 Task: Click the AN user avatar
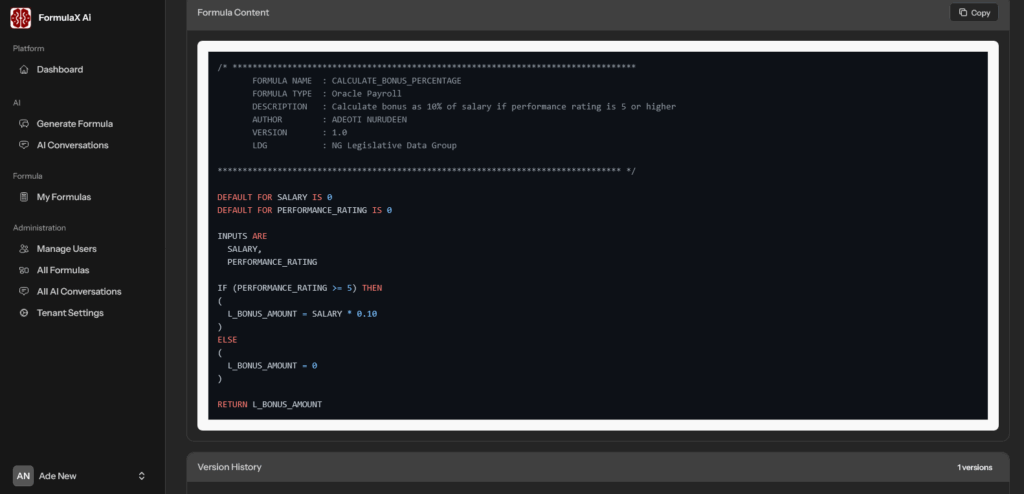tap(23, 476)
